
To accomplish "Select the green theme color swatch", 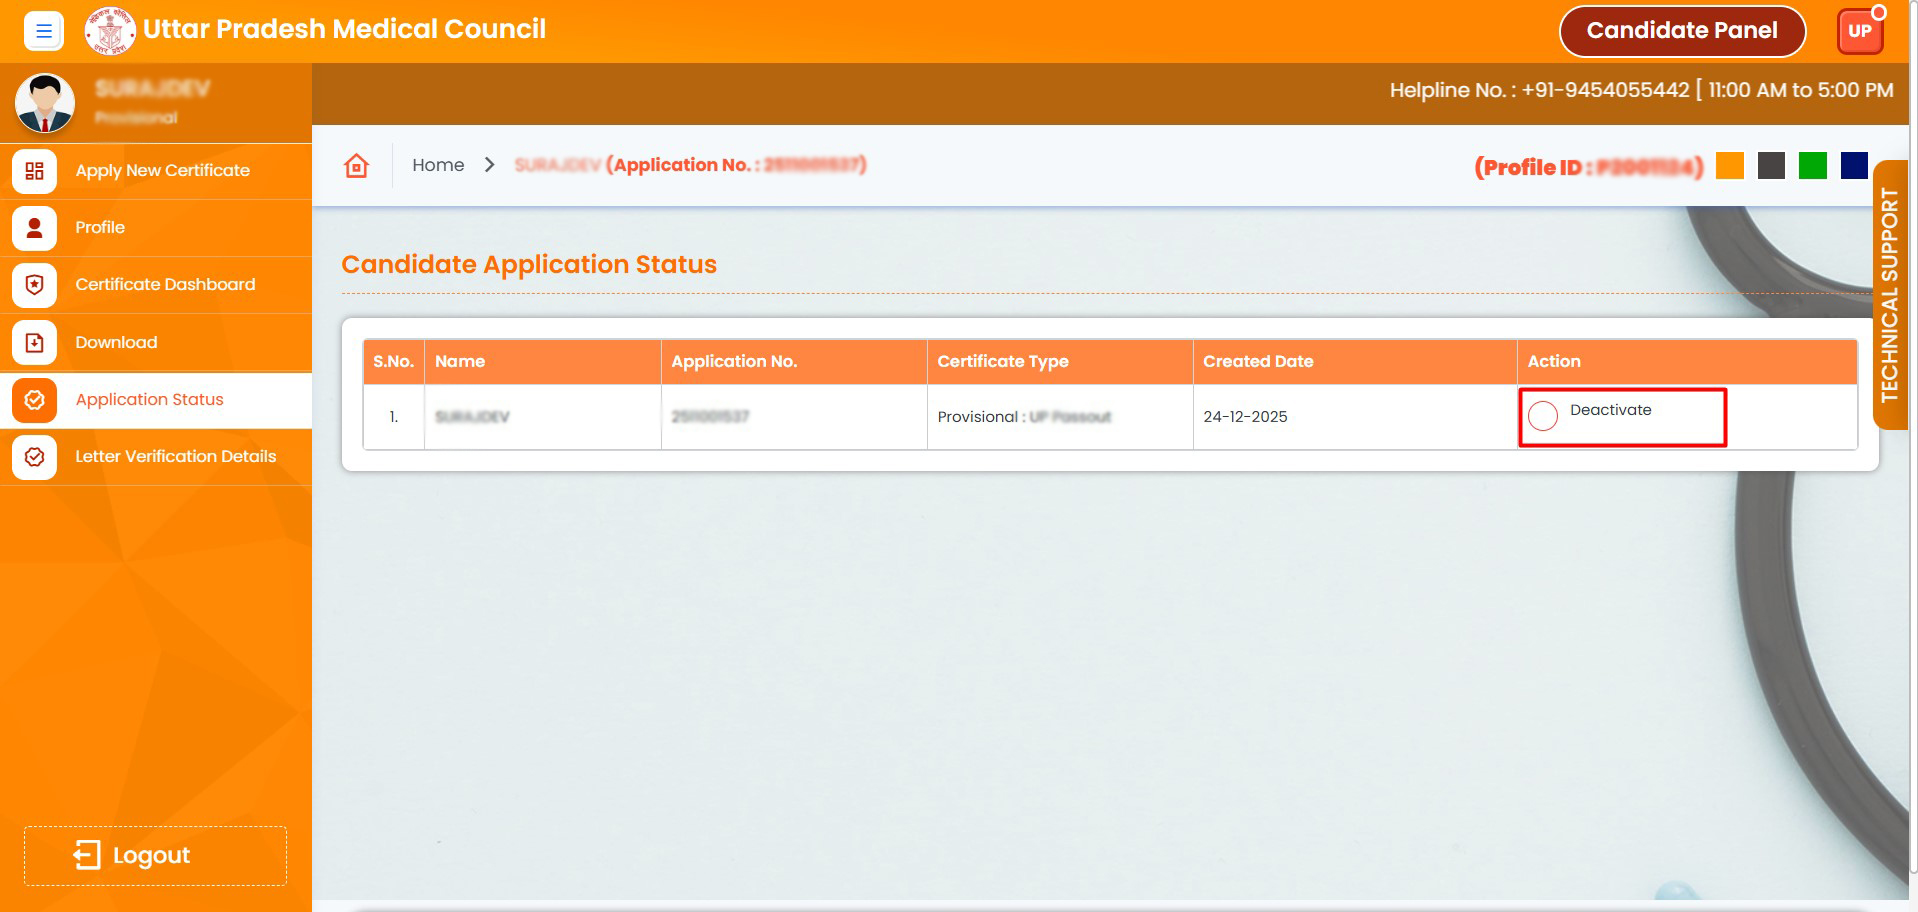I will click(1812, 166).
